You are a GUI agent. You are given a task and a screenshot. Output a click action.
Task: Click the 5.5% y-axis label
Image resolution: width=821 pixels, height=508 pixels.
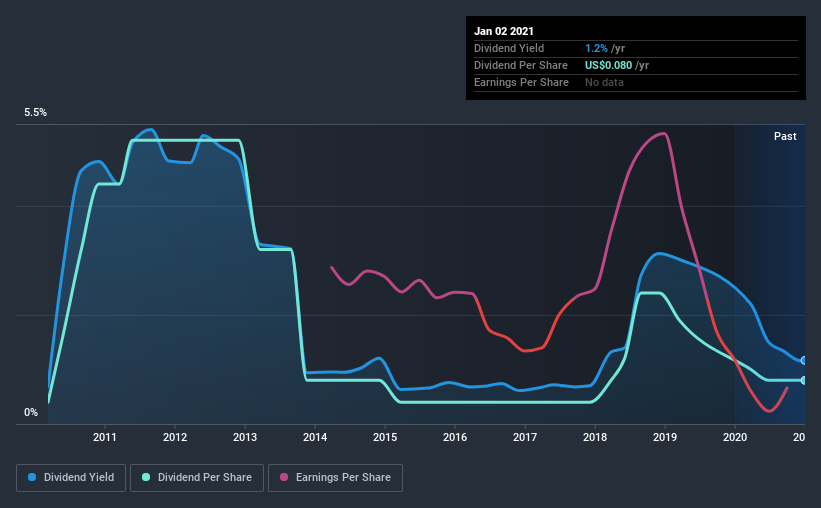(36, 113)
